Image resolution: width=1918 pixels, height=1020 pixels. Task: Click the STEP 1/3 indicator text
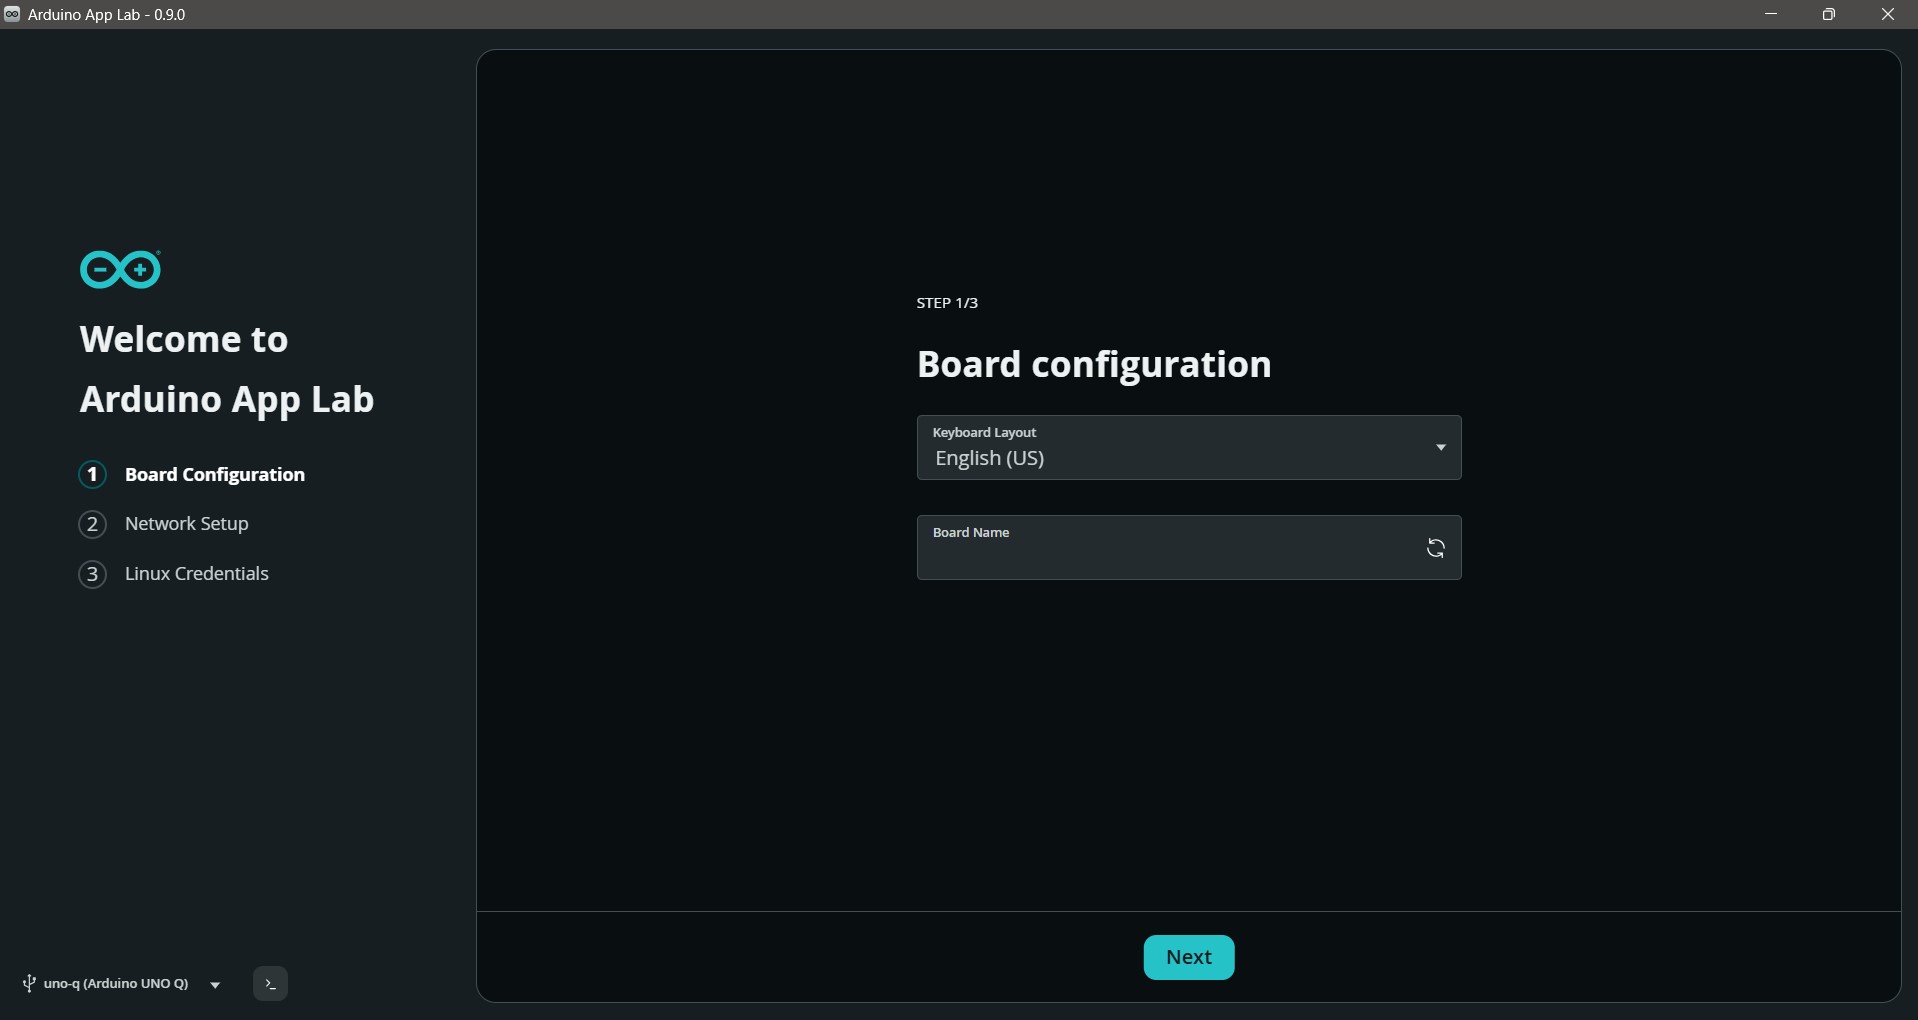click(947, 303)
